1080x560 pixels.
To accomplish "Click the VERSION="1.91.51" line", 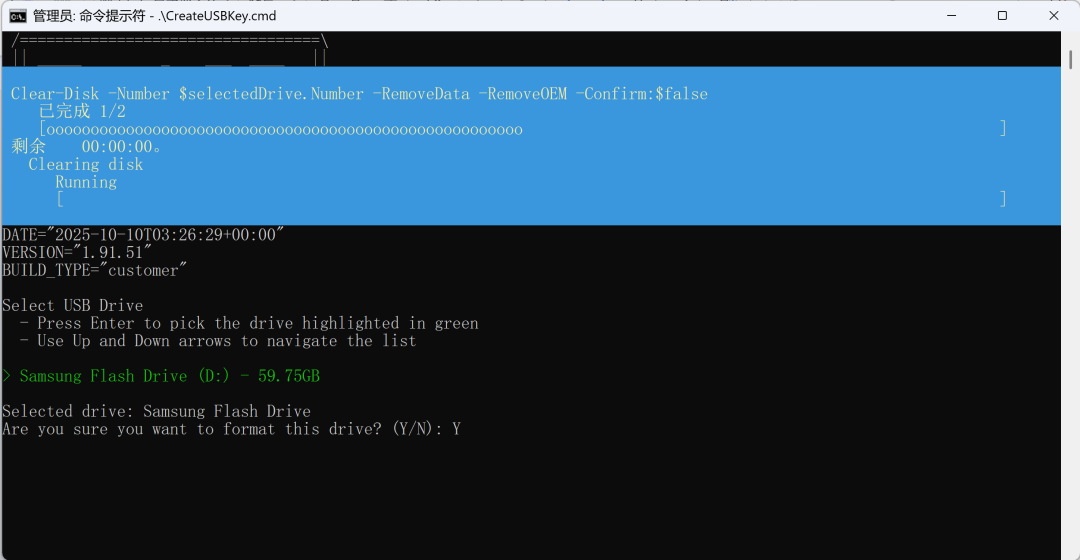I will (x=76, y=253).
